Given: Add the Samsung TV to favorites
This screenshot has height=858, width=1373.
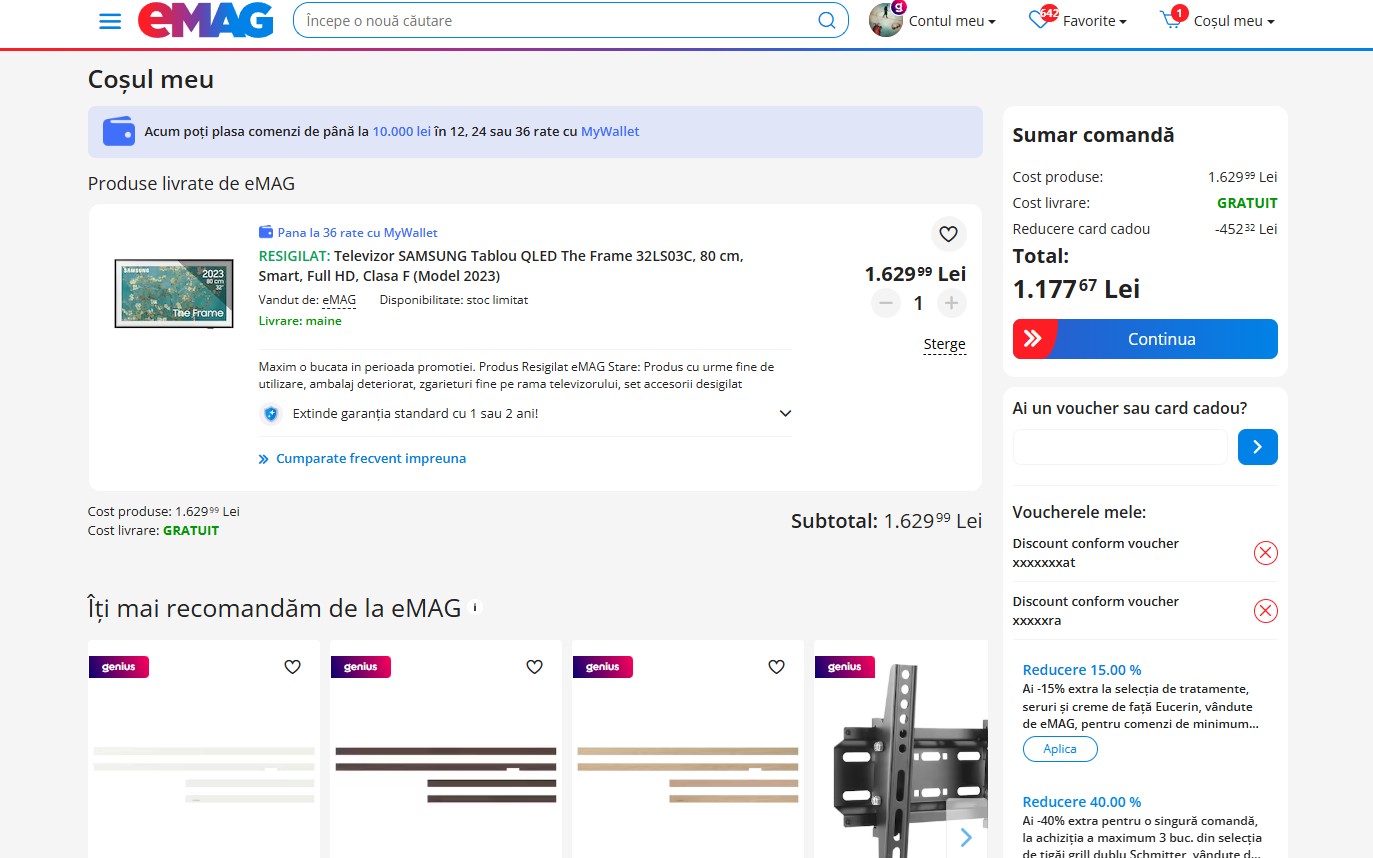Looking at the screenshot, I should click(949, 234).
